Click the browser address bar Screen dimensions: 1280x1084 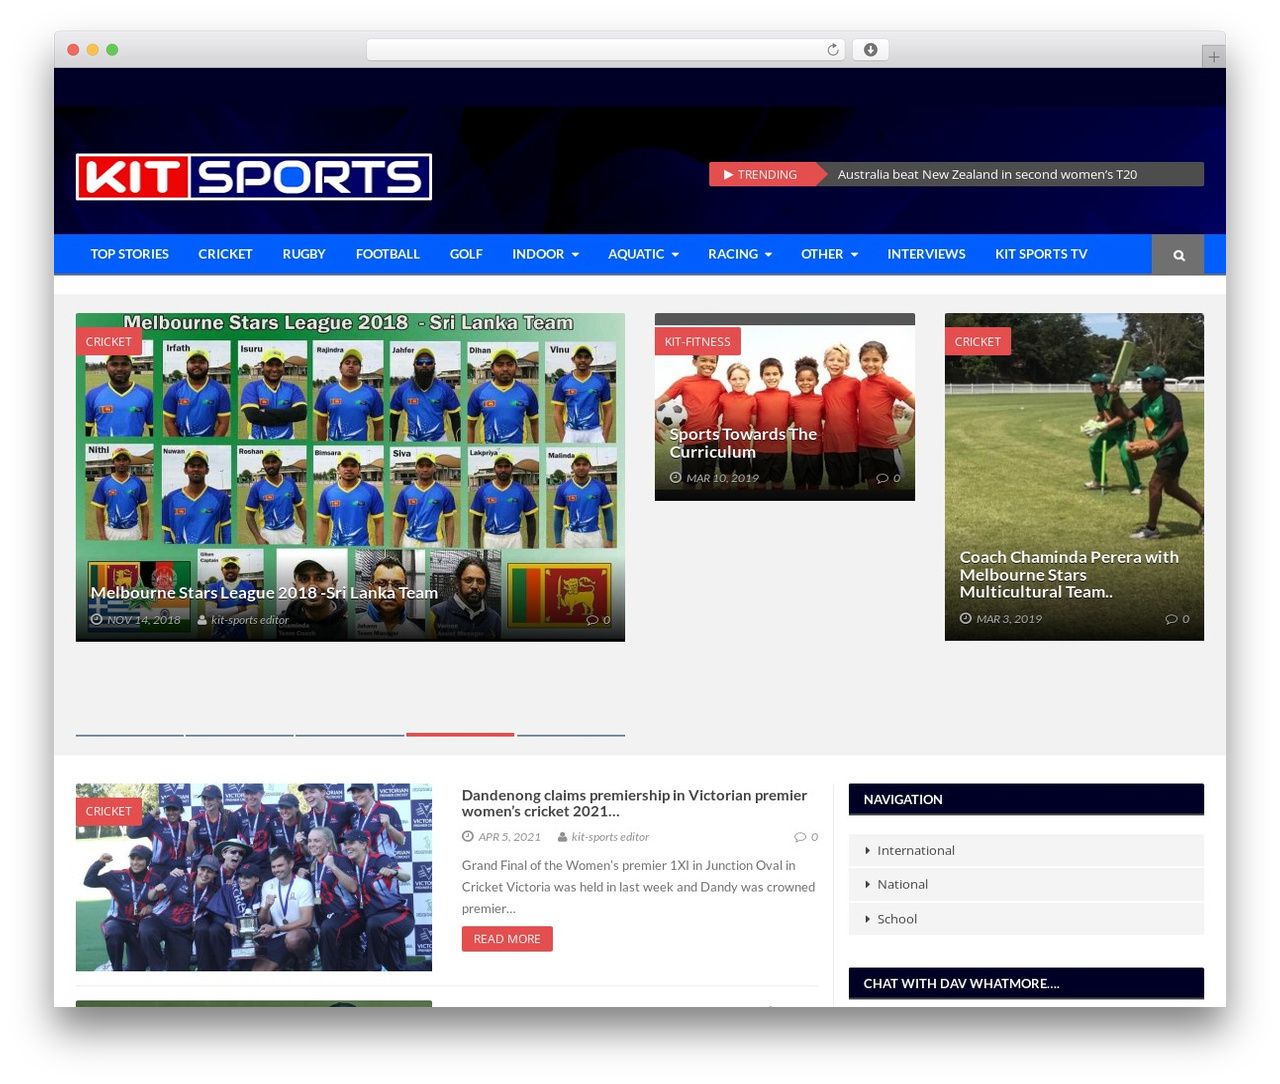pyautogui.click(x=606, y=50)
